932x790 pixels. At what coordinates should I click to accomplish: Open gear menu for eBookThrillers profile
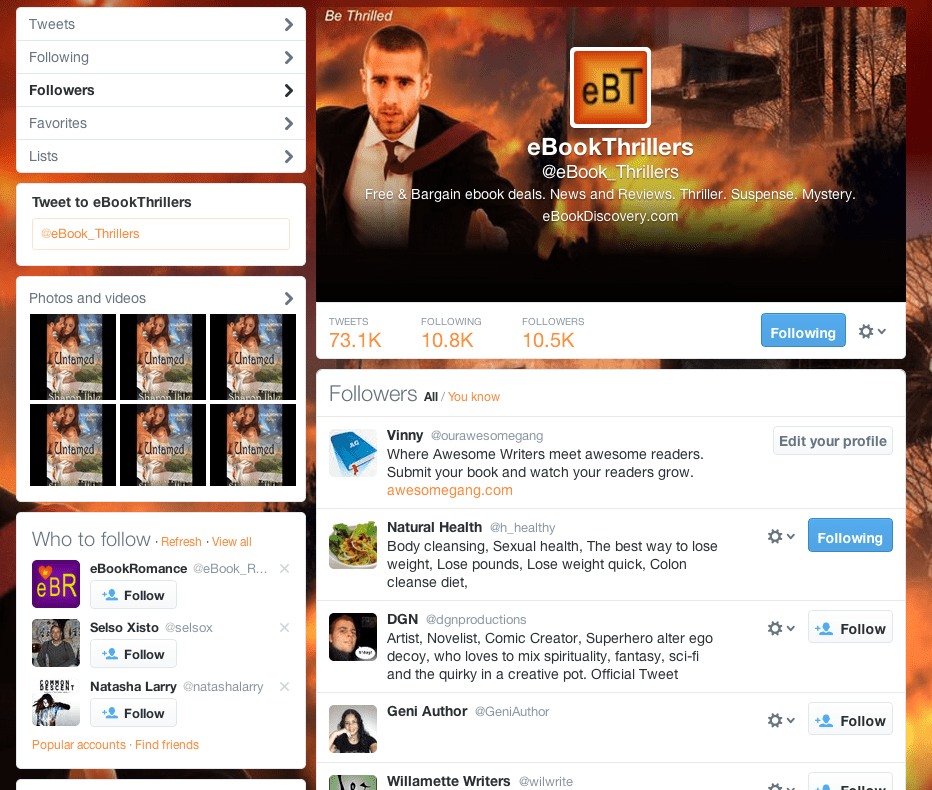[872, 331]
